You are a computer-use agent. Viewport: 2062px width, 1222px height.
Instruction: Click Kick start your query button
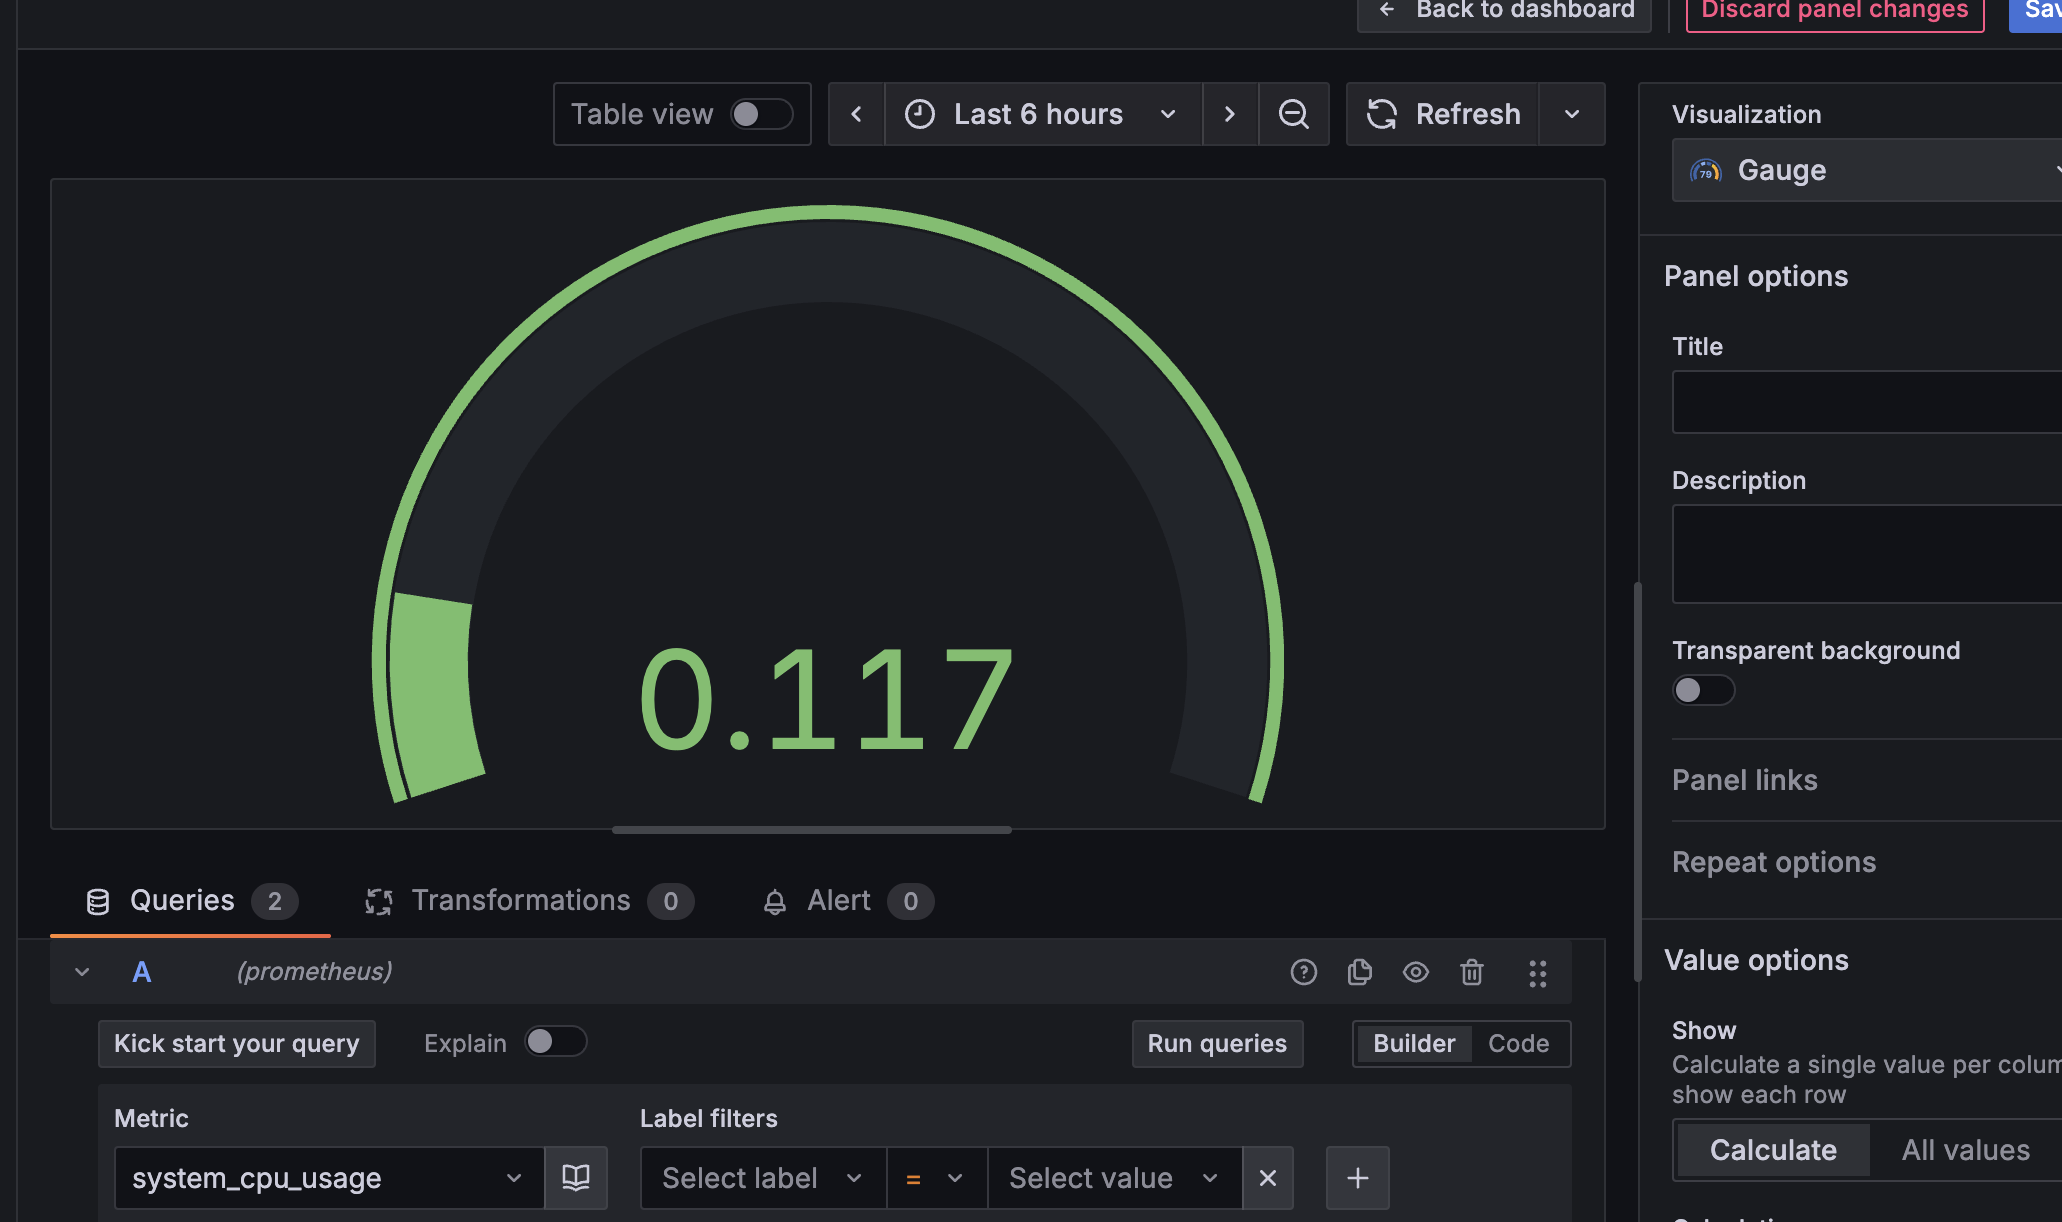(x=236, y=1043)
